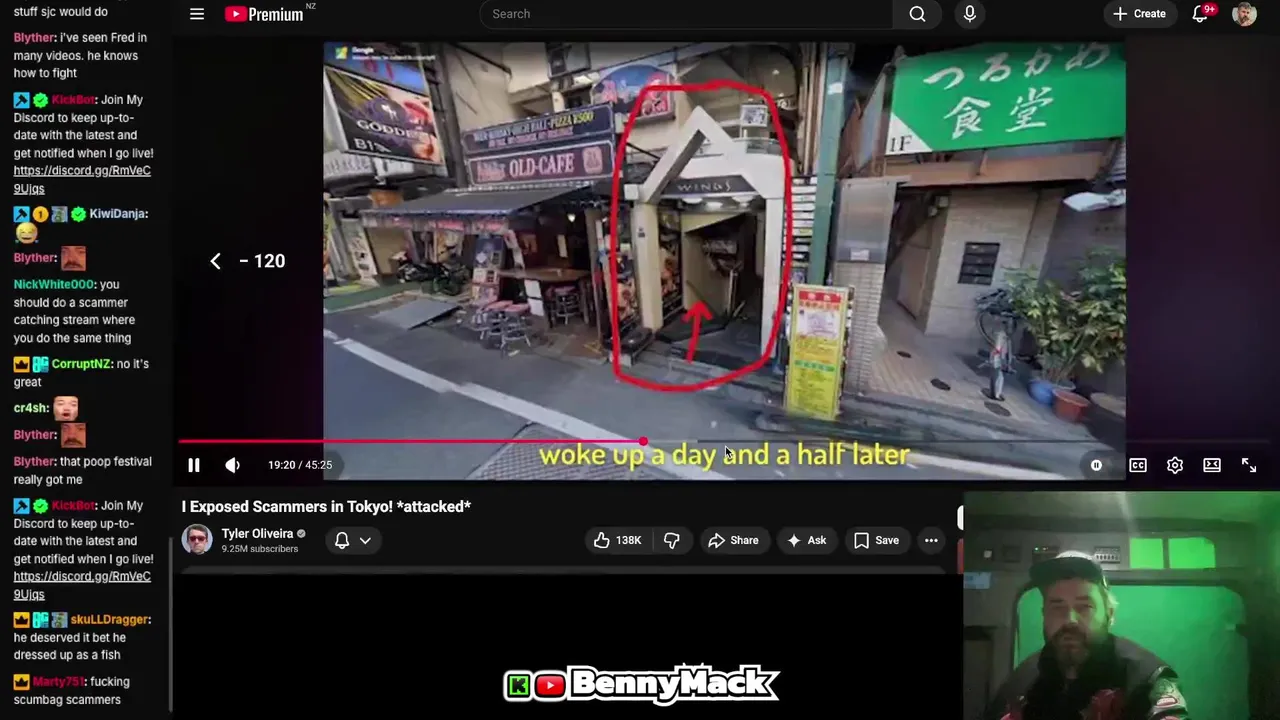The width and height of the screenshot is (1280, 720).
Task: Click the 9.25M subscribers text
Action: point(260,549)
